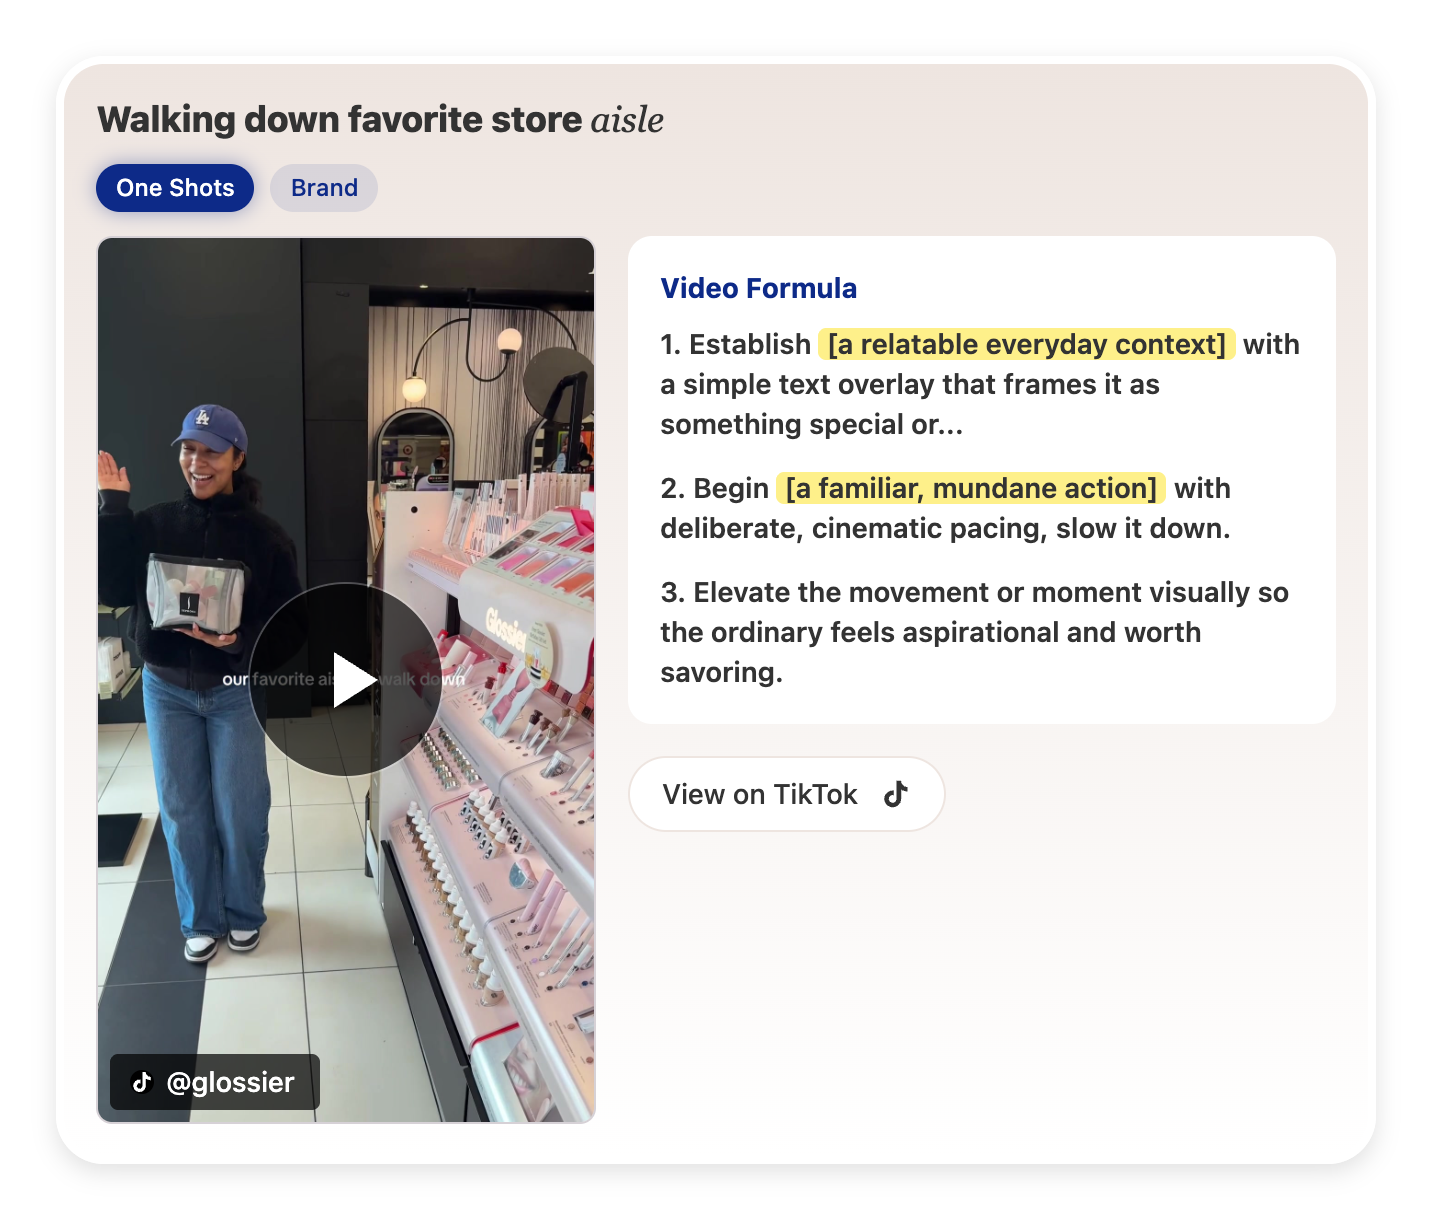The height and width of the screenshot is (1220, 1432).
Task: Click the highlighted familiar, mundane action placeholder
Action: coord(970,488)
